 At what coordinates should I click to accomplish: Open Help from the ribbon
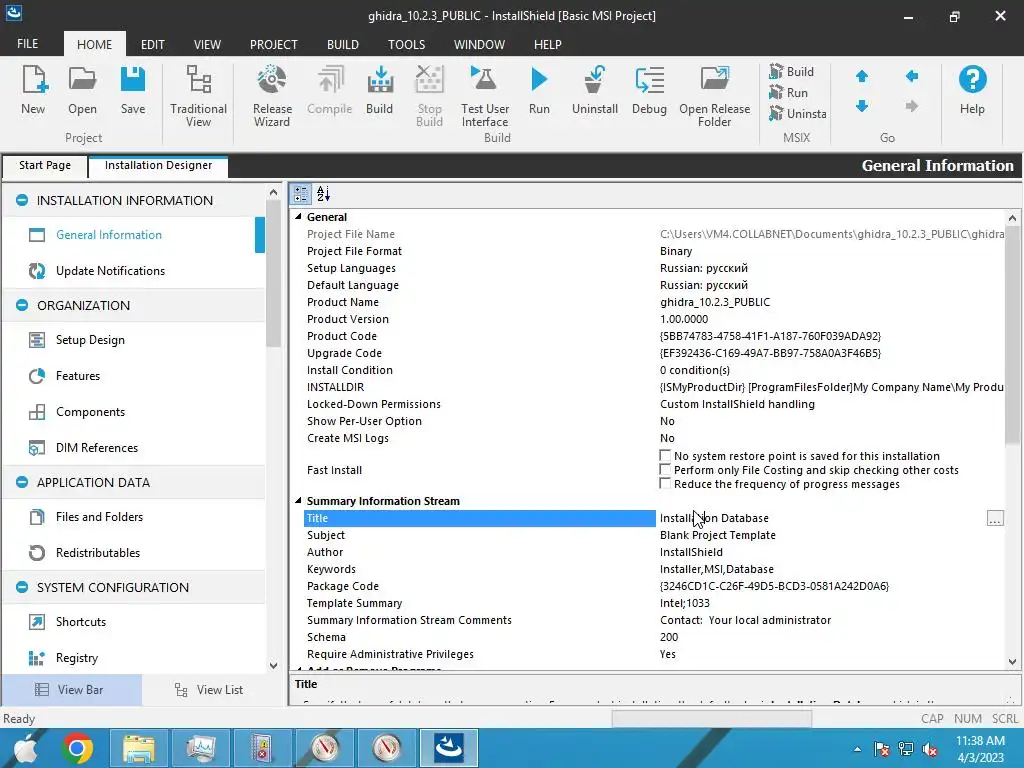[x=972, y=90]
